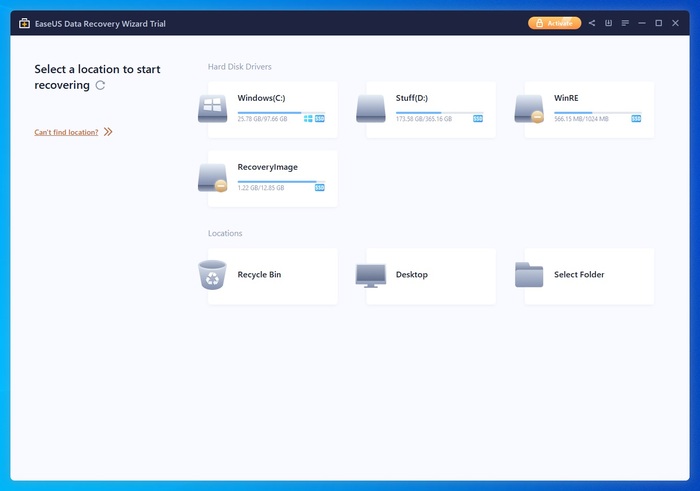
Task: Click the Locations section heading
Action: (225, 233)
